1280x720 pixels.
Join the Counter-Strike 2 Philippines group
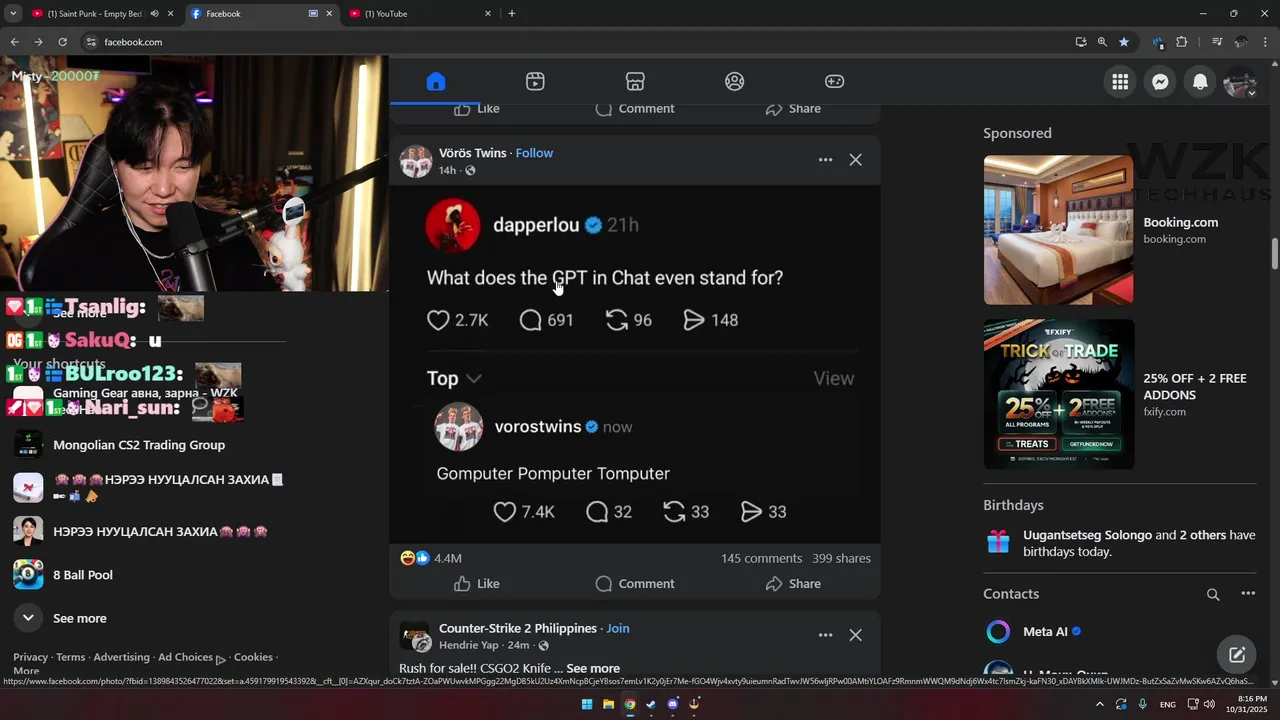pos(618,628)
